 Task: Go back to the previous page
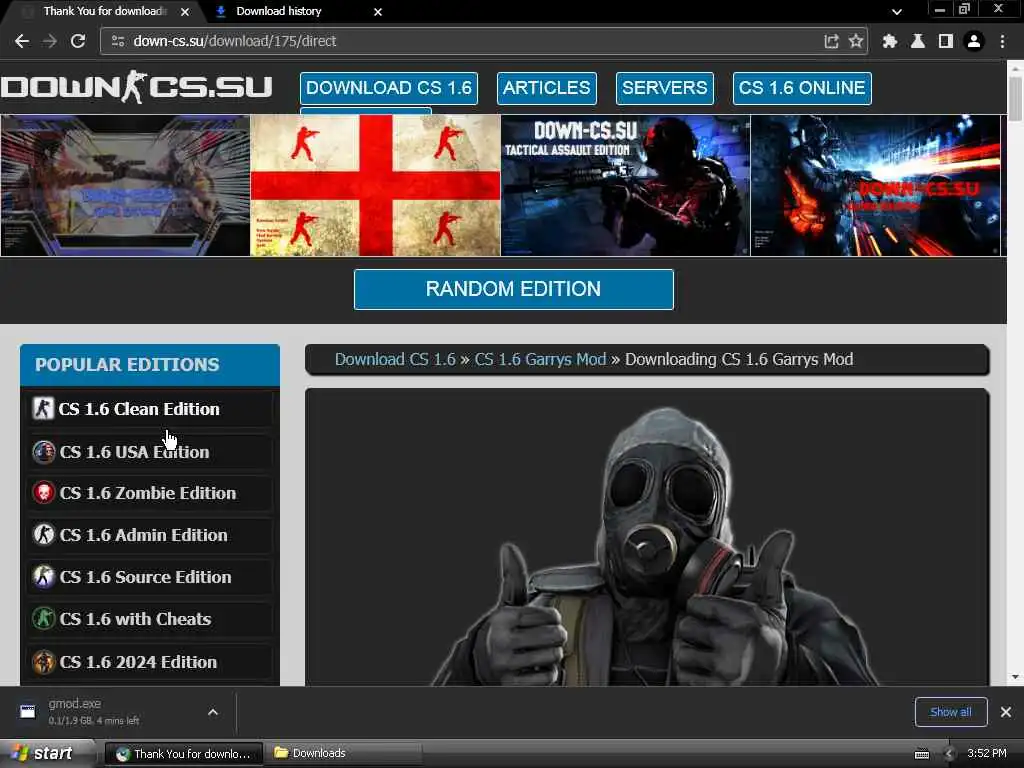22,41
